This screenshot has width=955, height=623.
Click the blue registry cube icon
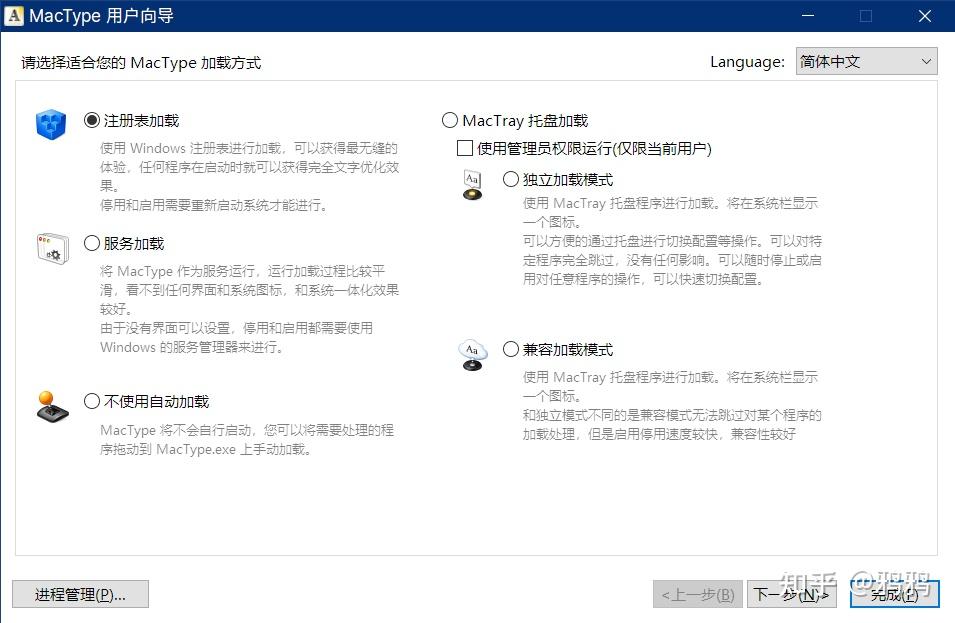pyautogui.click(x=50, y=123)
